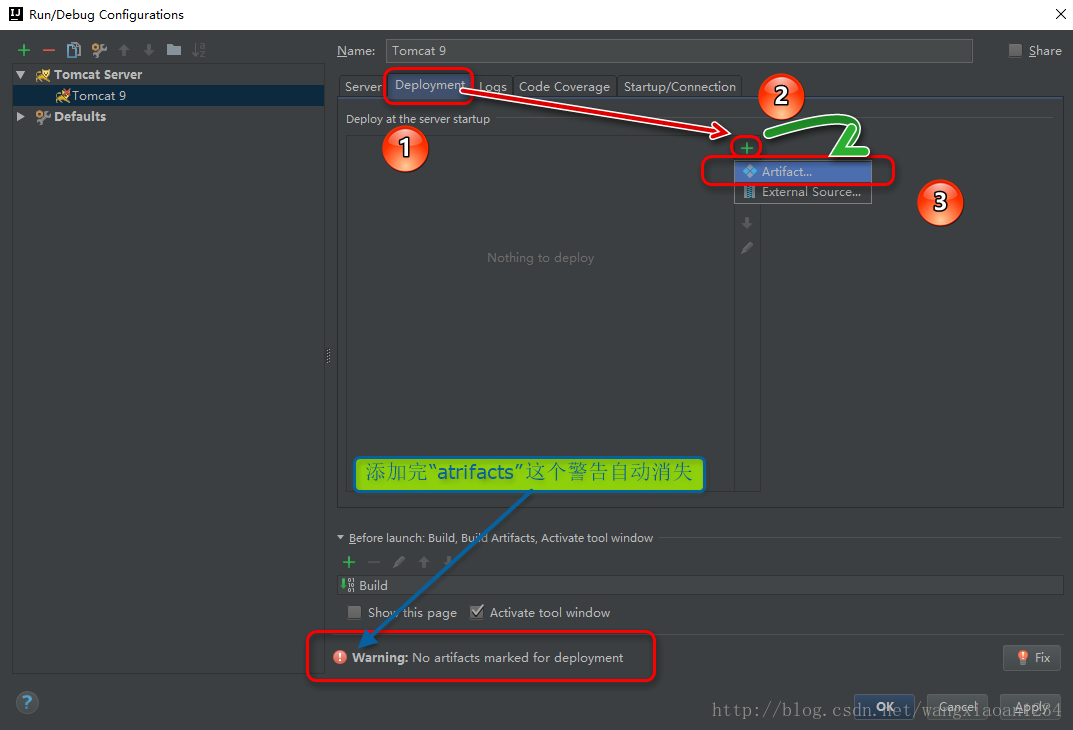Screen dimensions: 1073x730
Task: Enable Show this page checkbox
Action: (x=354, y=612)
